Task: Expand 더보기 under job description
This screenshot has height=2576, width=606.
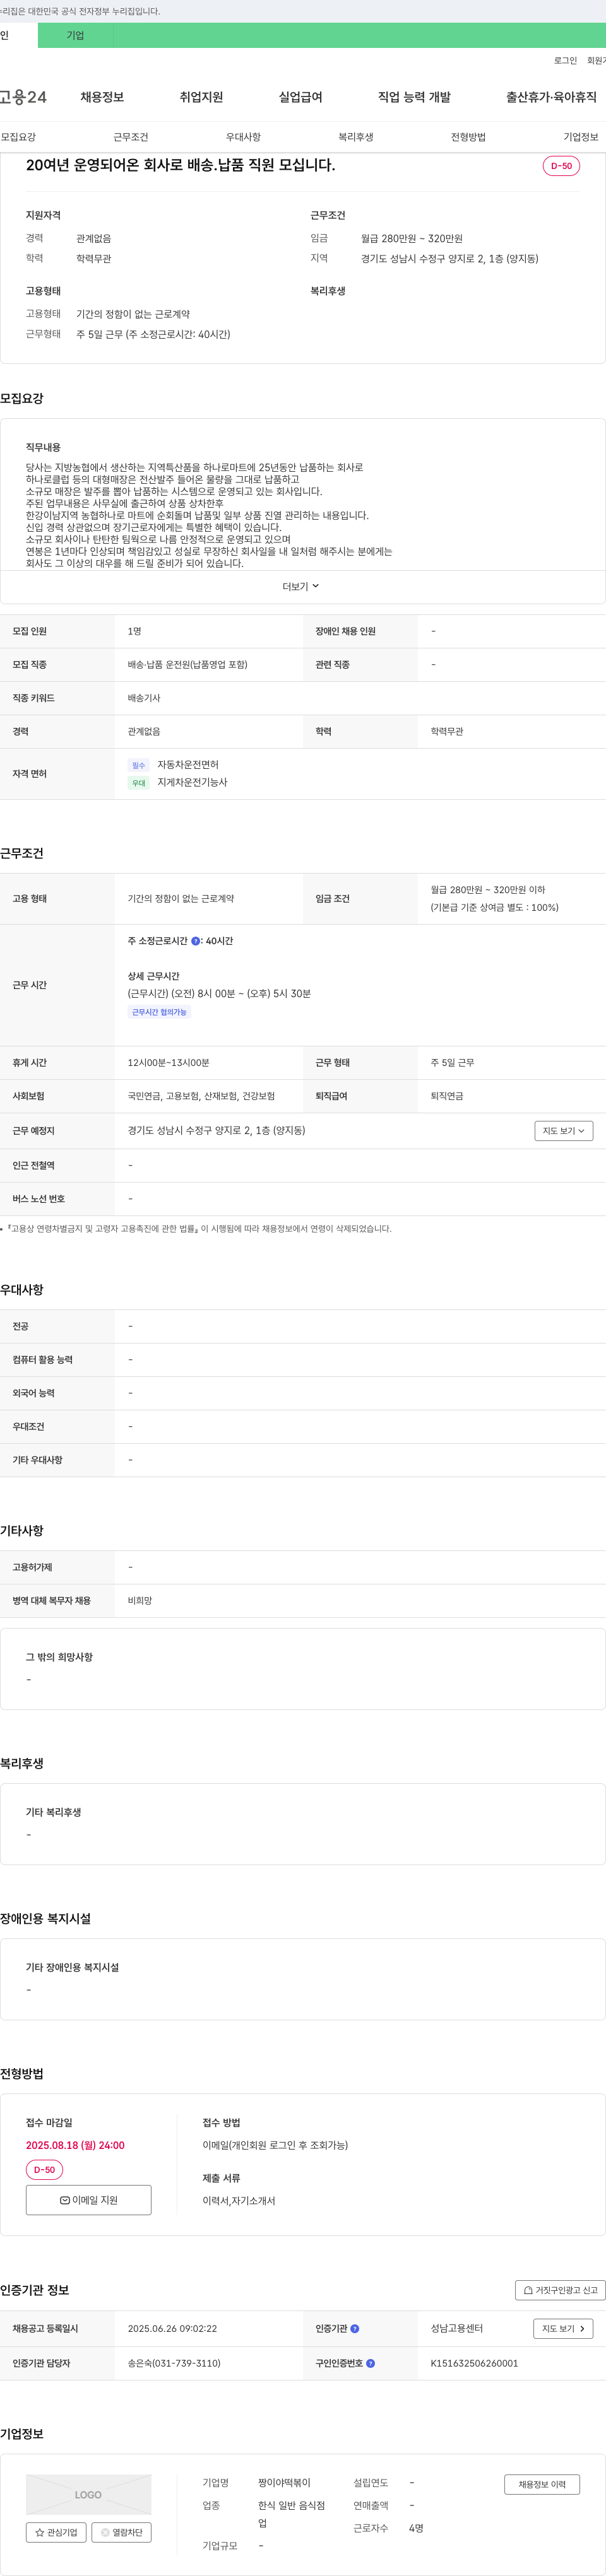Action: coord(301,587)
